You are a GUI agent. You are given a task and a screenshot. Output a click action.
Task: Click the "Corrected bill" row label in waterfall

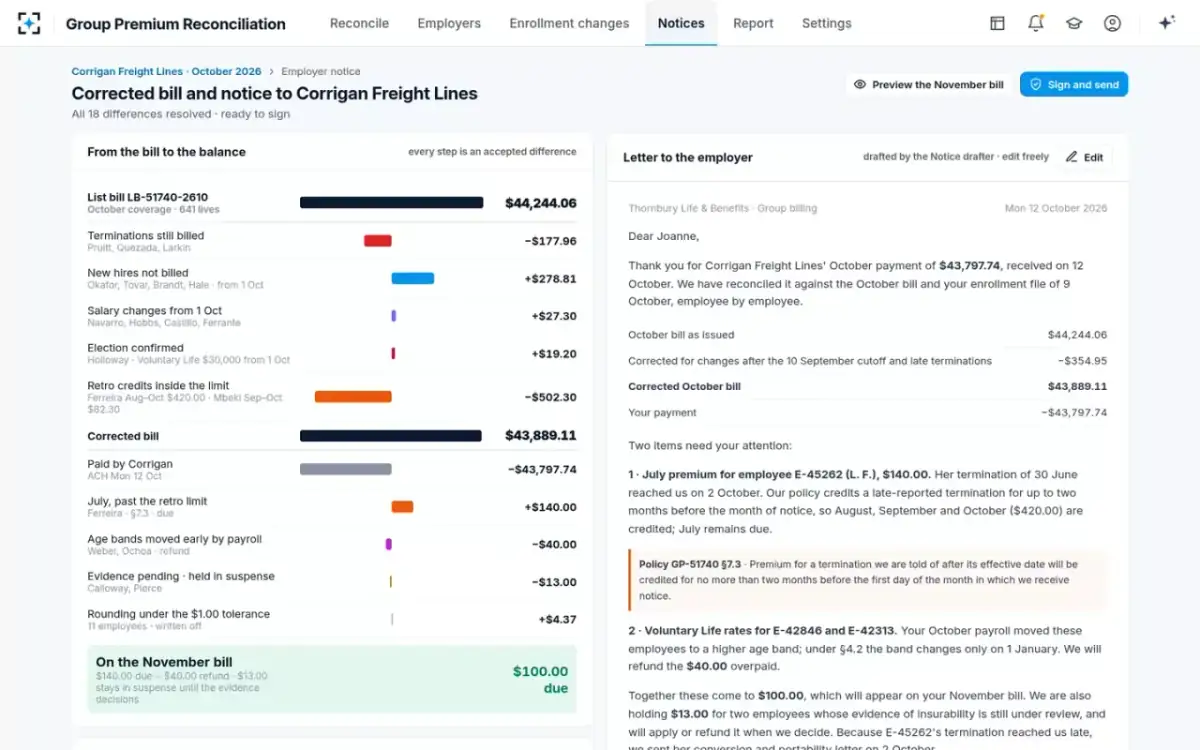click(x=123, y=436)
